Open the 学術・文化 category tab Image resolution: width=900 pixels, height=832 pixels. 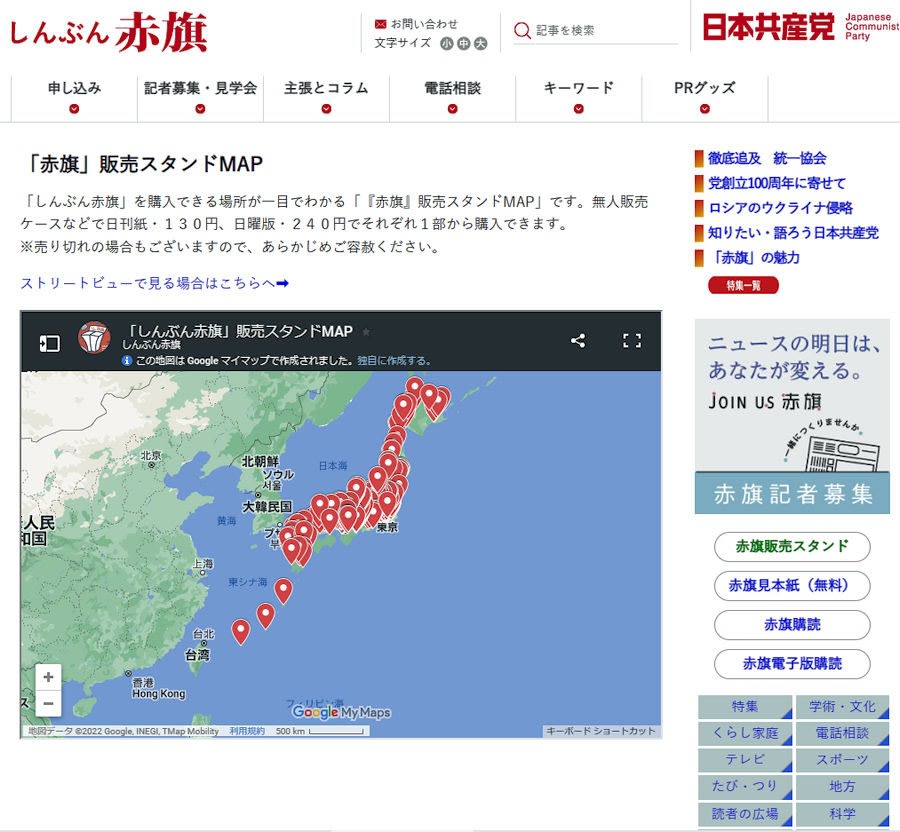point(842,707)
